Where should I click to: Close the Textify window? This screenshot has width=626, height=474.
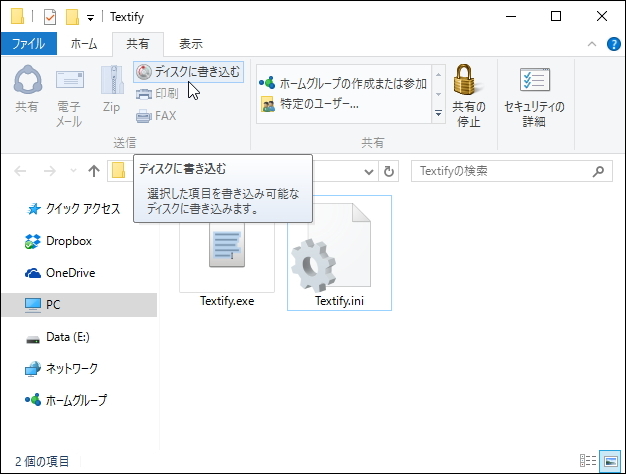coord(602,16)
